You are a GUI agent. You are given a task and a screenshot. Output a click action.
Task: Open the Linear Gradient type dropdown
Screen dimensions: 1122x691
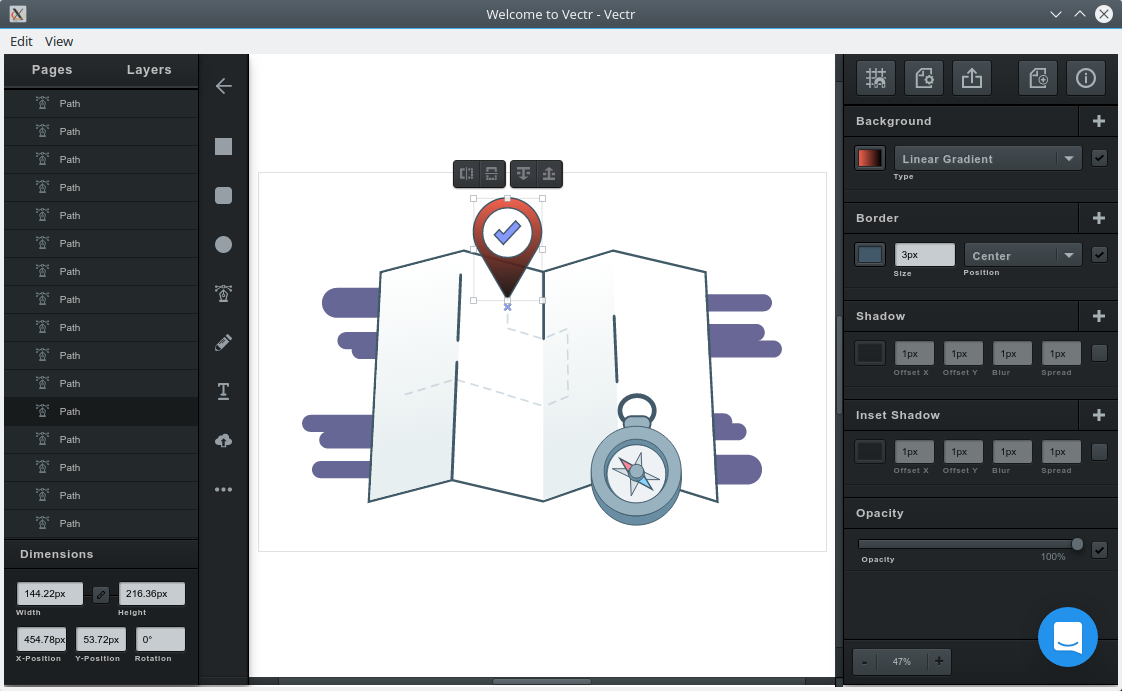coord(987,159)
